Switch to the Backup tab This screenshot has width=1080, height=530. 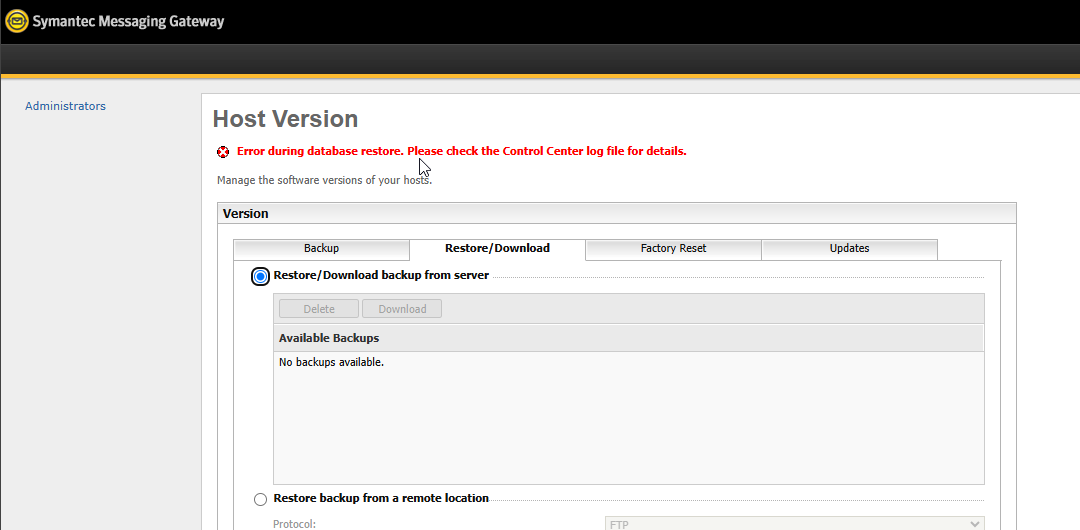[x=322, y=249]
